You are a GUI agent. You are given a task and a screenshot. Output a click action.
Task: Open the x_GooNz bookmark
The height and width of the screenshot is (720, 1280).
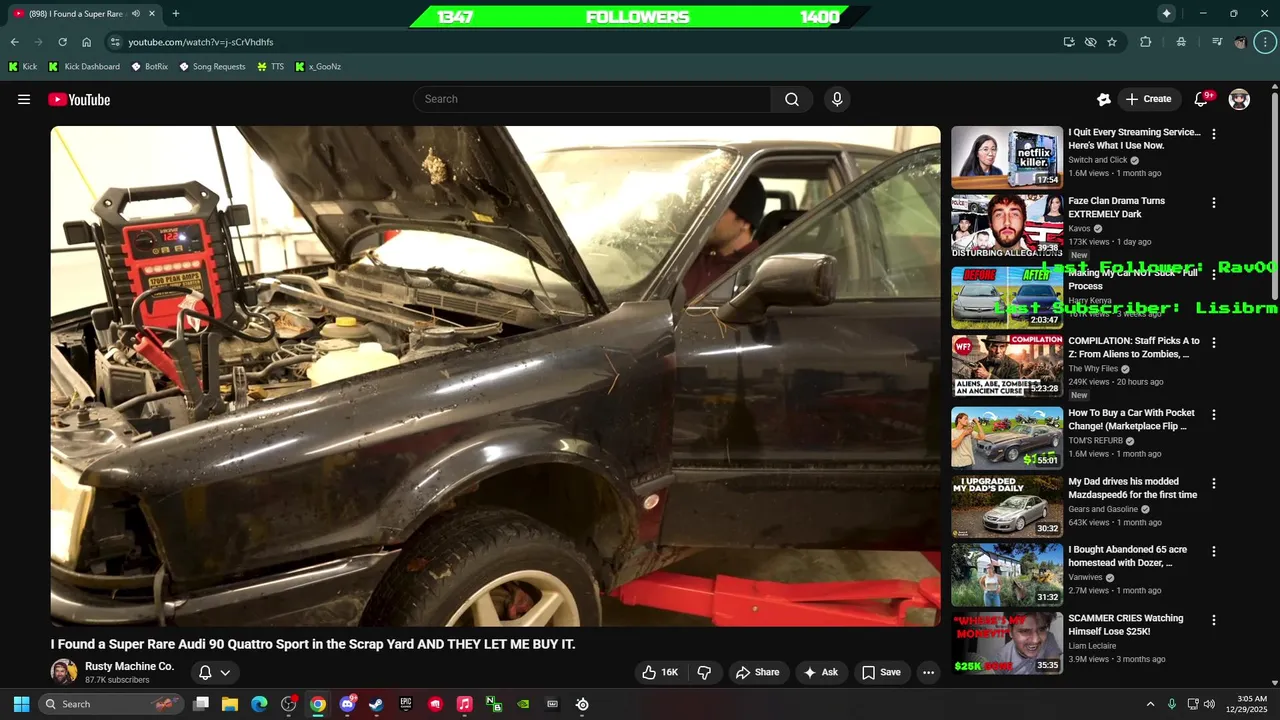(x=318, y=67)
